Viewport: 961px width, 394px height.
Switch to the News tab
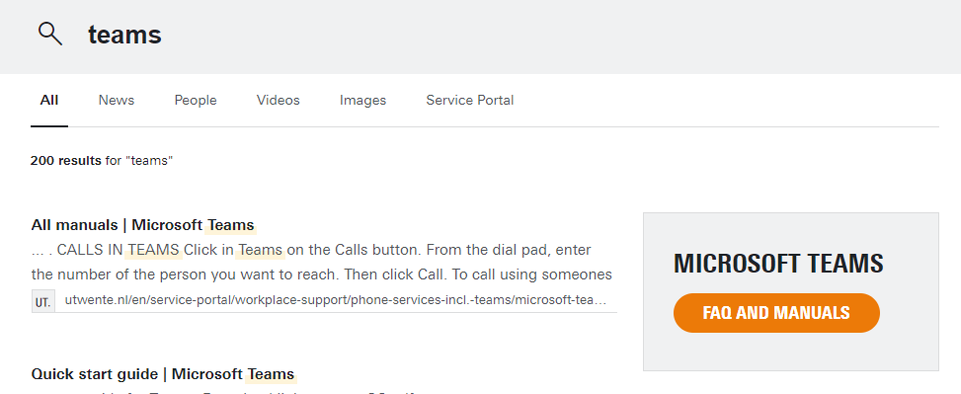click(x=116, y=100)
